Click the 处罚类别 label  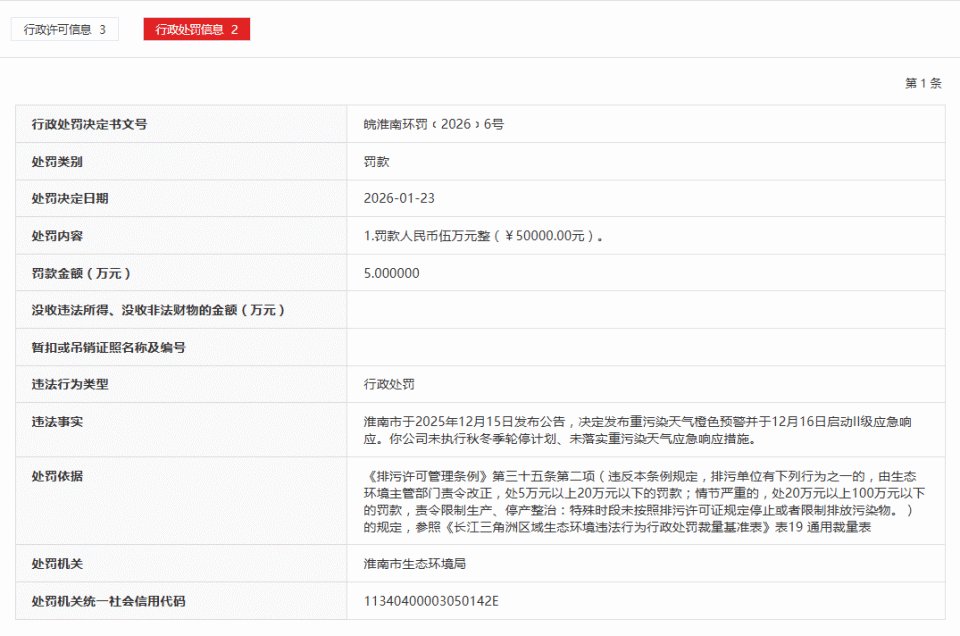click(x=57, y=162)
